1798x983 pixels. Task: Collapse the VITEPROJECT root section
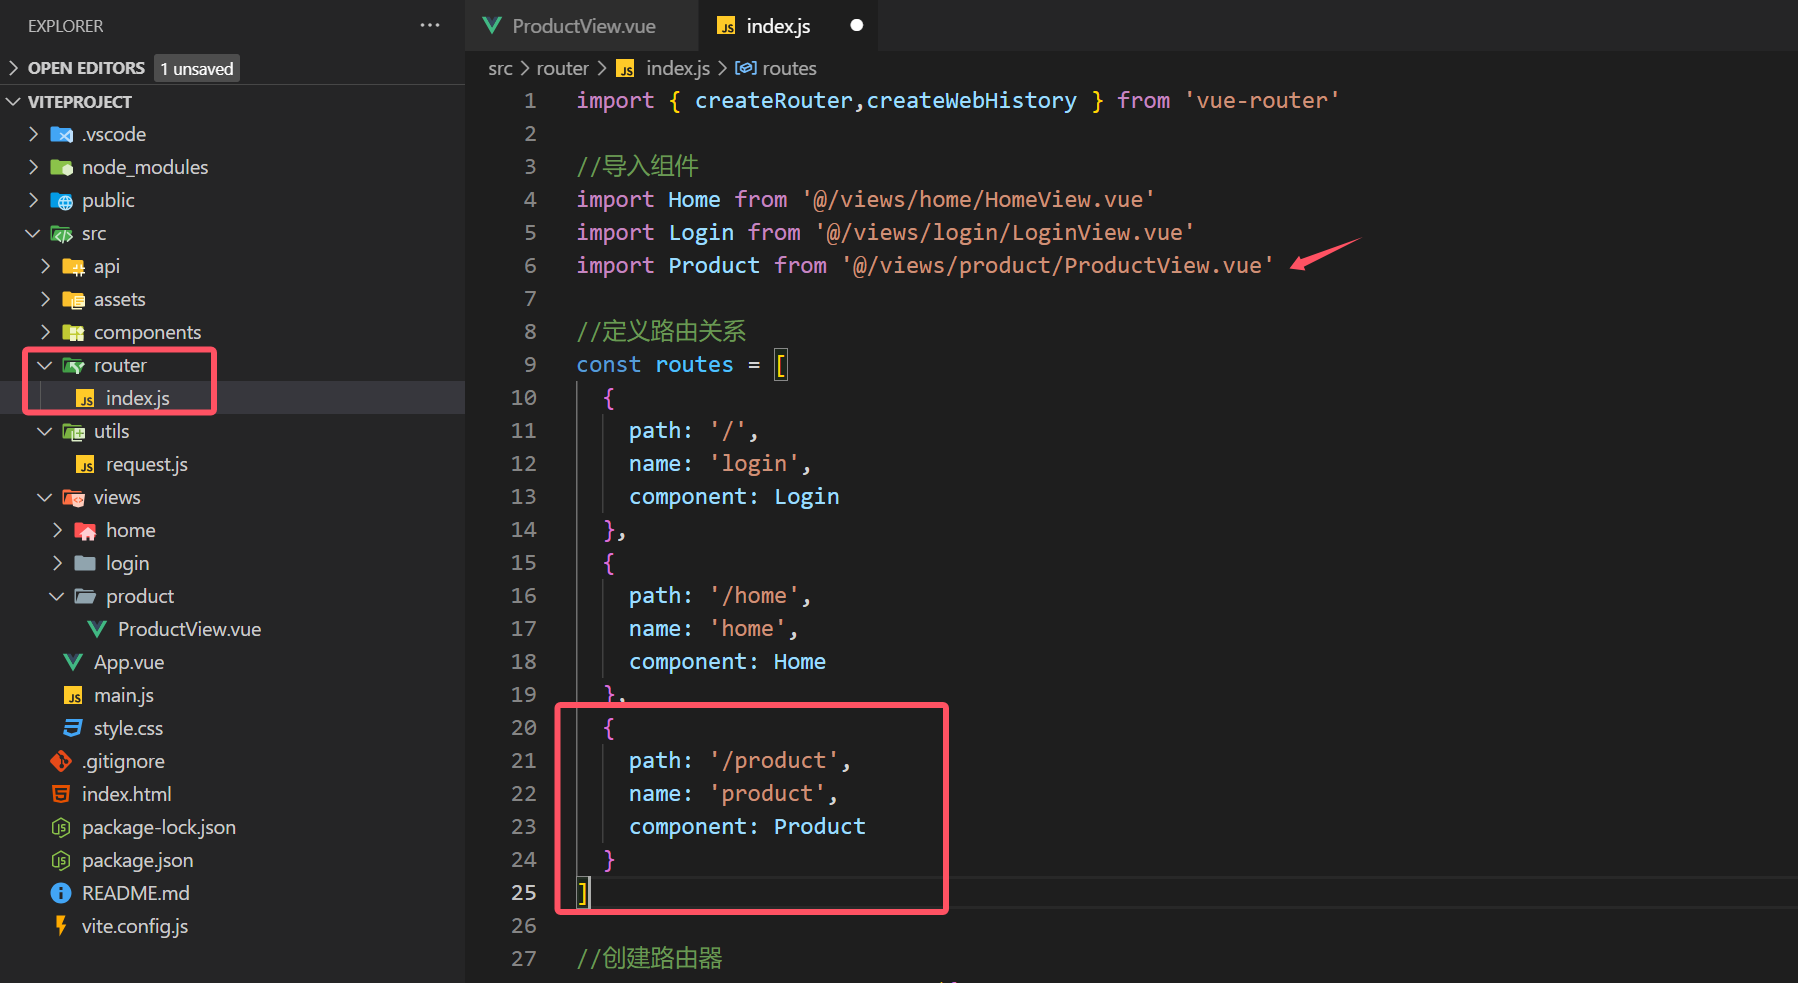tap(14, 102)
